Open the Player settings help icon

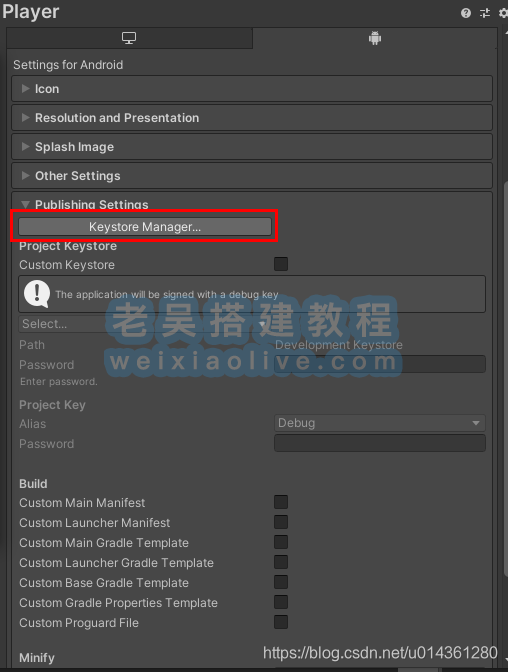pyautogui.click(x=466, y=13)
